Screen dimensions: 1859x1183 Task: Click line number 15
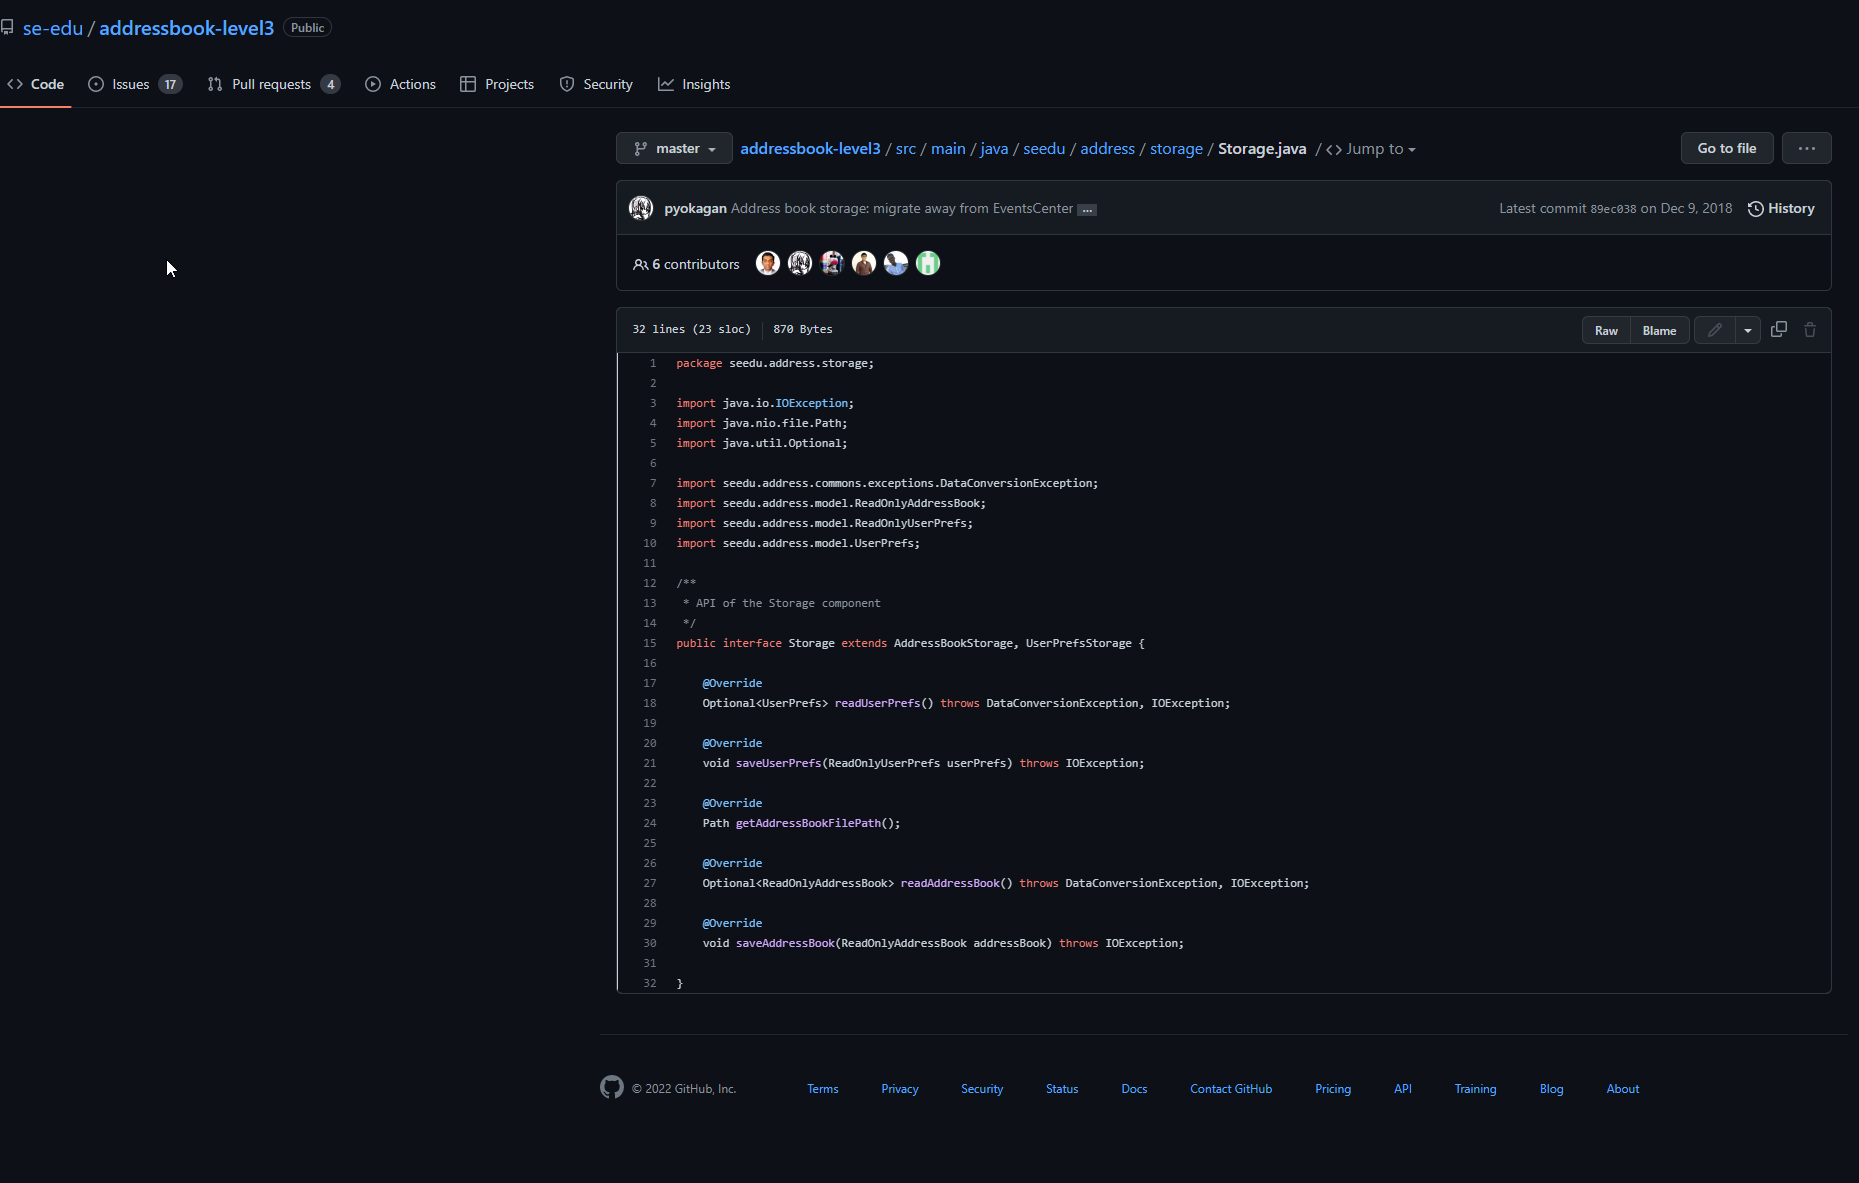tap(650, 643)
